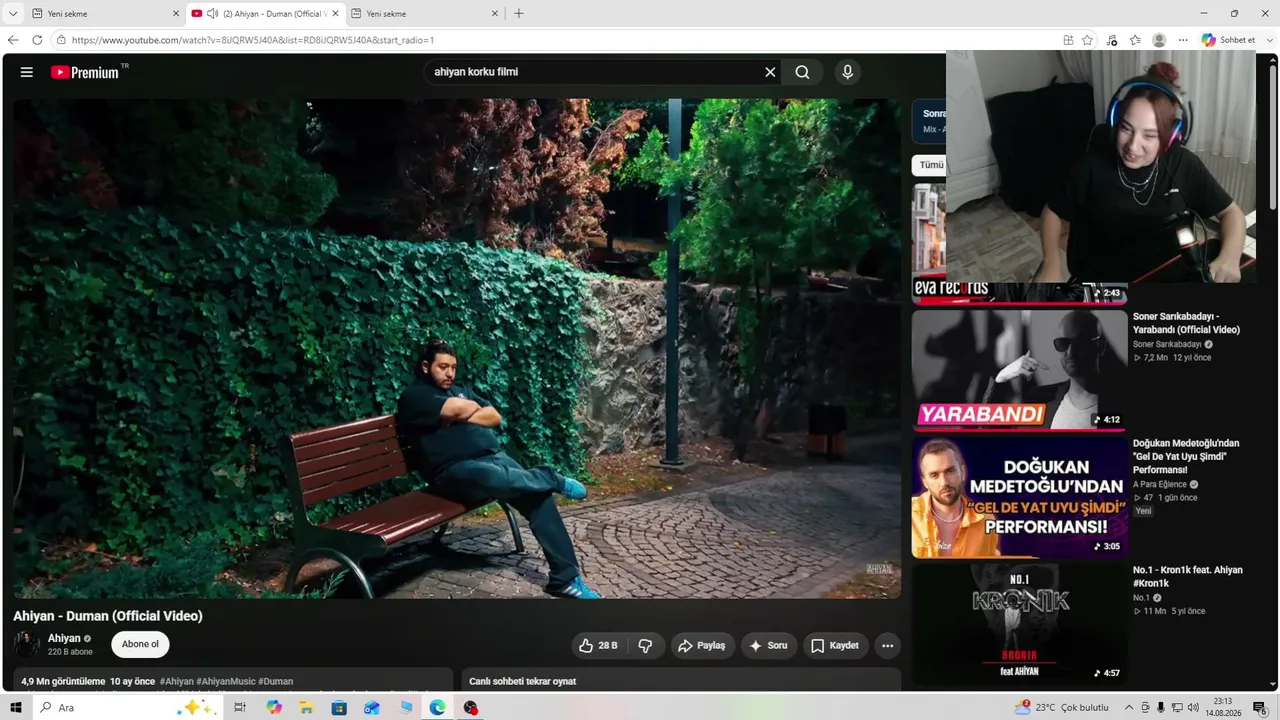Mute the YouTube tab audio icon

(x=212, y=14)
